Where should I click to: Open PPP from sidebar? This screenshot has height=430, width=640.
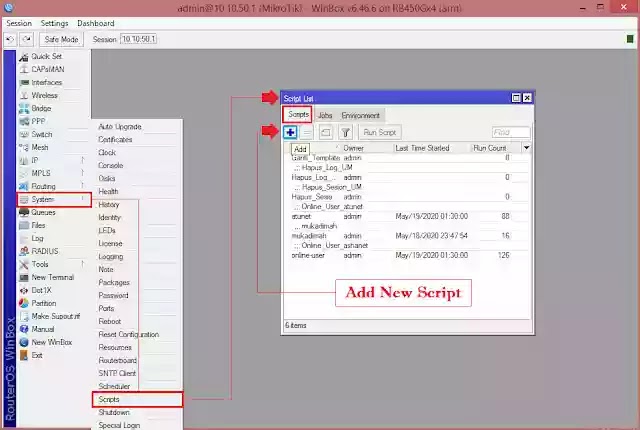[38, 121]
